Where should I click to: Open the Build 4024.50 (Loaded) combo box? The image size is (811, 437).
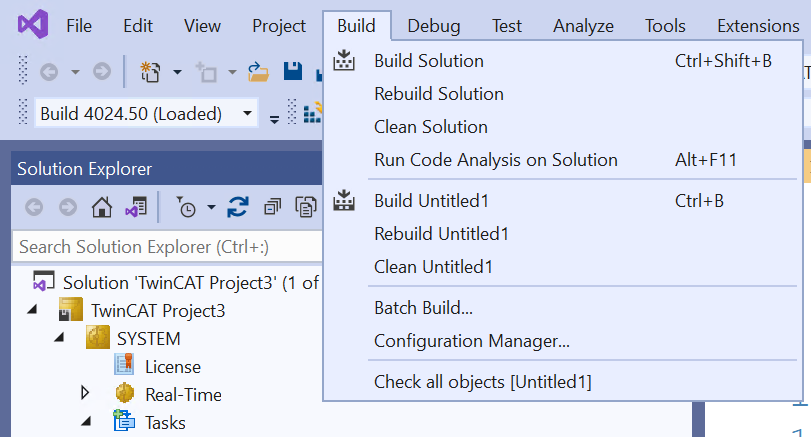(146, 113)
